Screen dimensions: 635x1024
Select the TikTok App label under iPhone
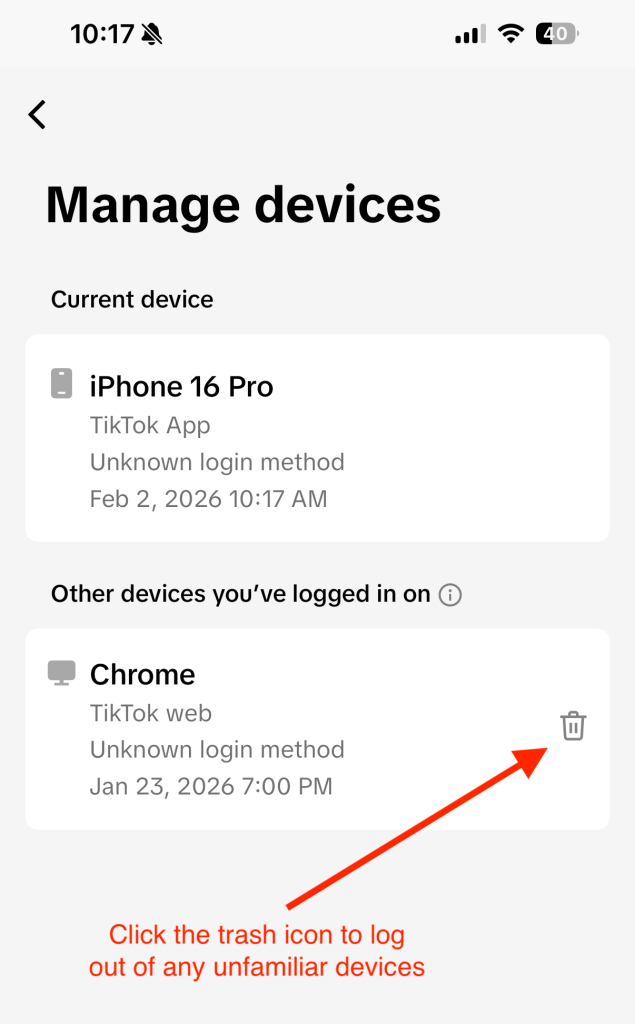[149, 424]
